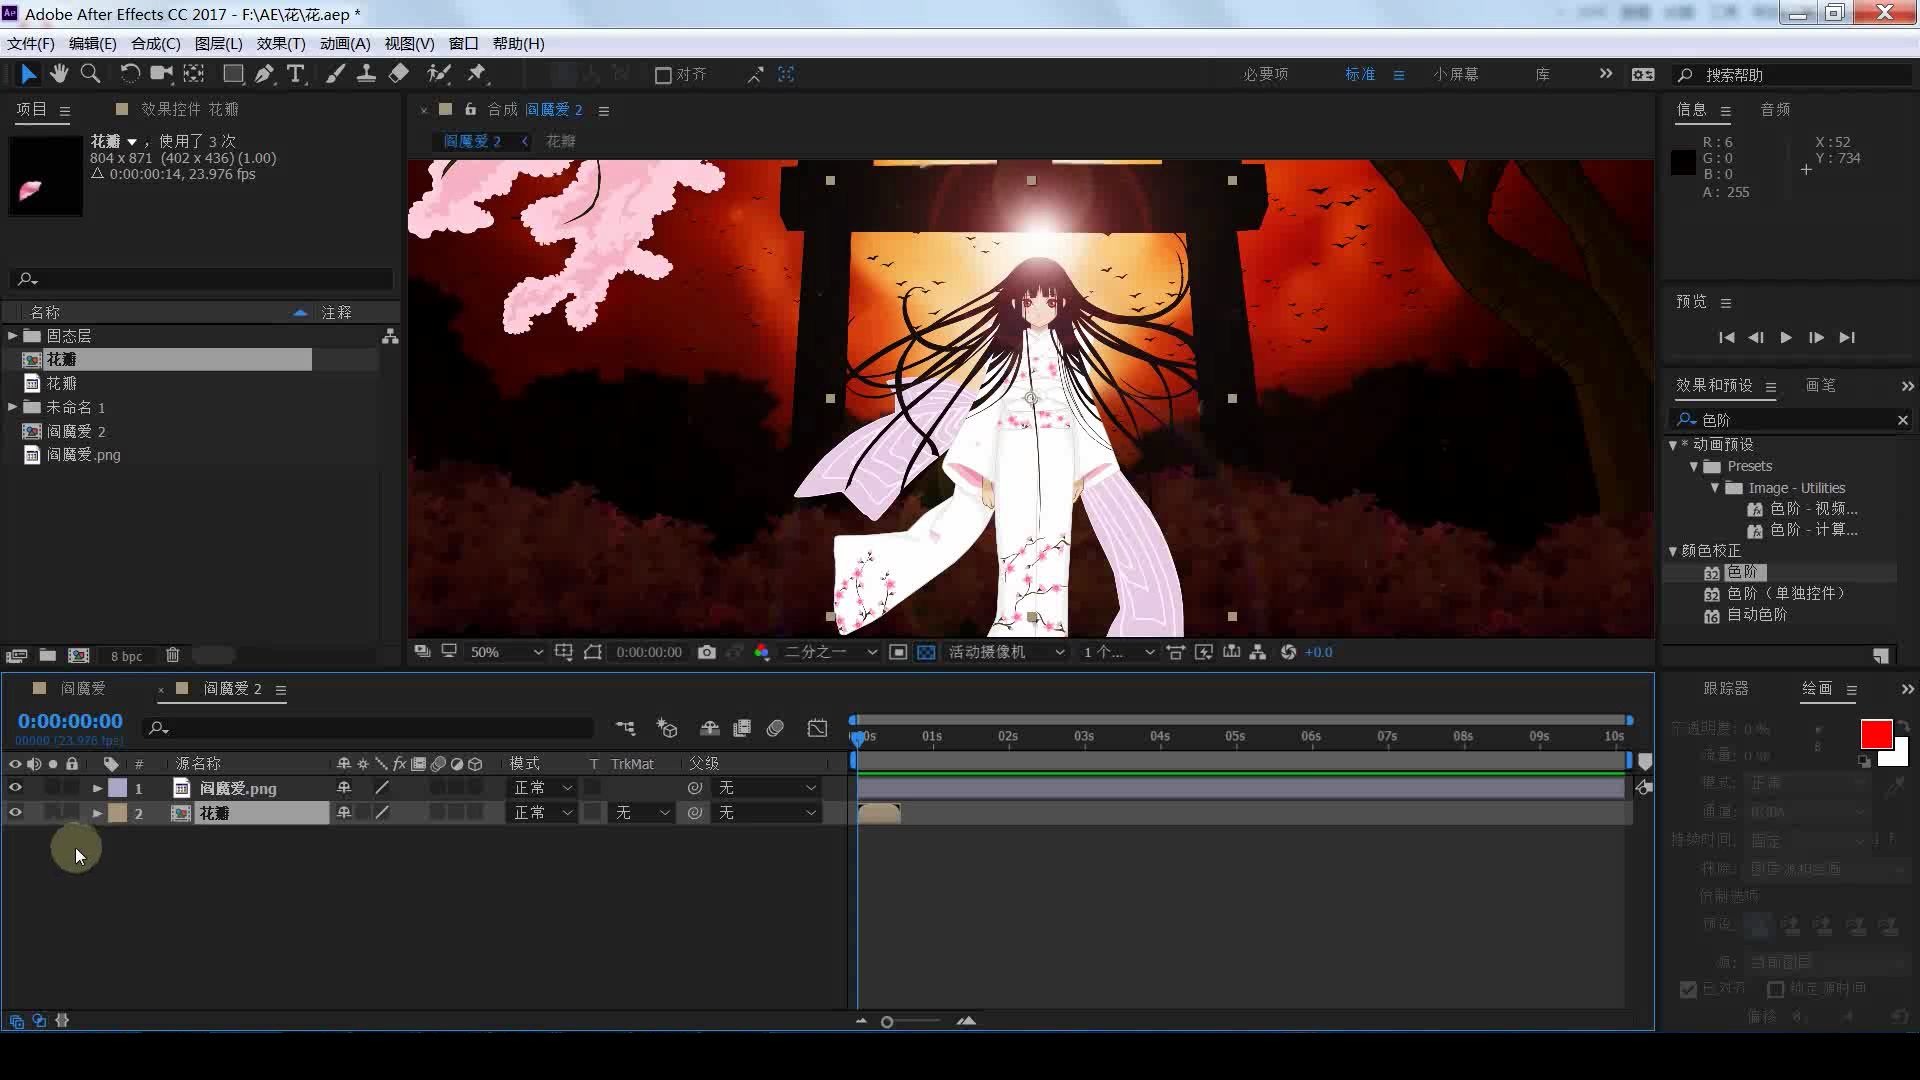Select the Brush tool

coord(335,74)
